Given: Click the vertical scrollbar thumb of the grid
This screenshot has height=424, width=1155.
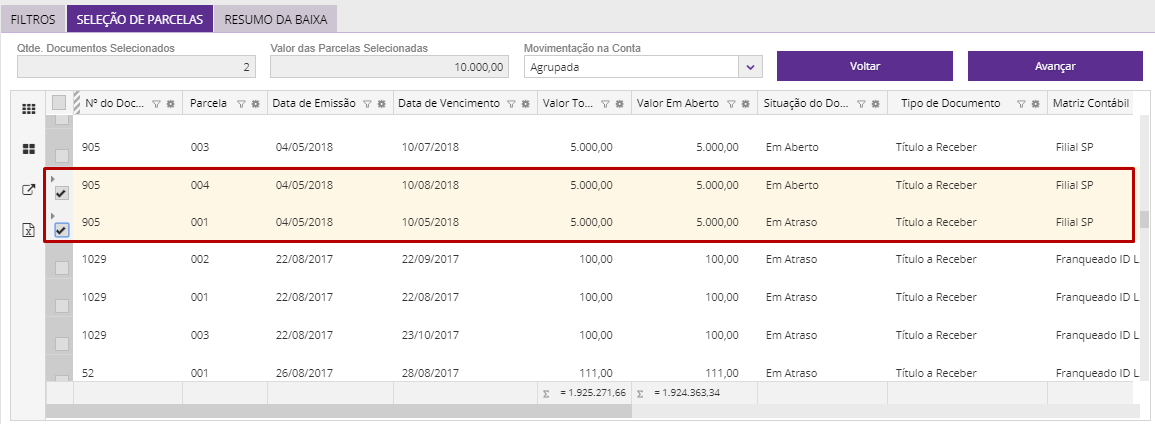Looking at the screenshot, I should pos(1146,220).
